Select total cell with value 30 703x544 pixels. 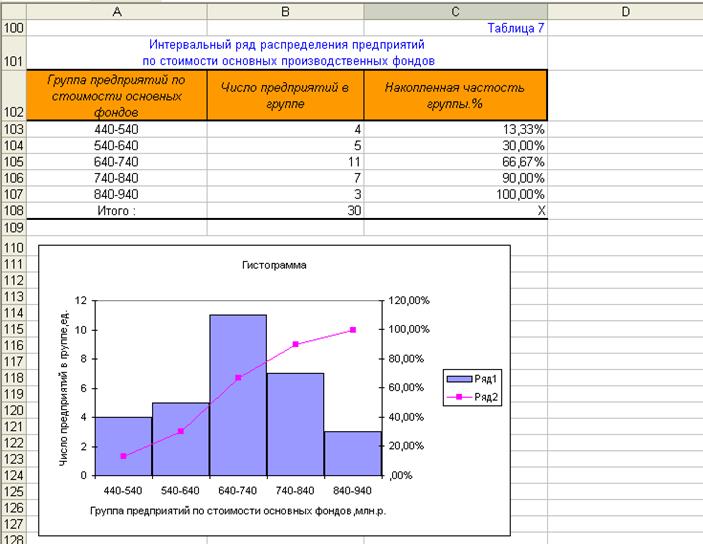click(x=285, y=211)
